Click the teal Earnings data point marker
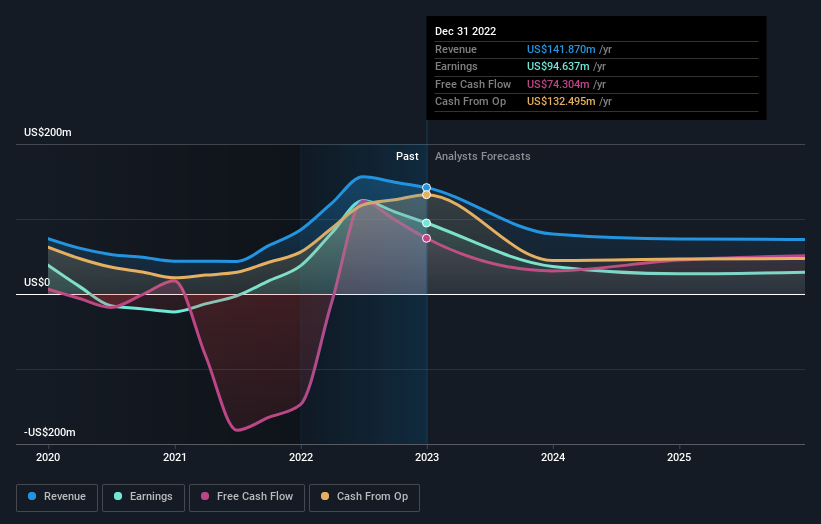This screenshot has width=821, height=524. point(427,223)
